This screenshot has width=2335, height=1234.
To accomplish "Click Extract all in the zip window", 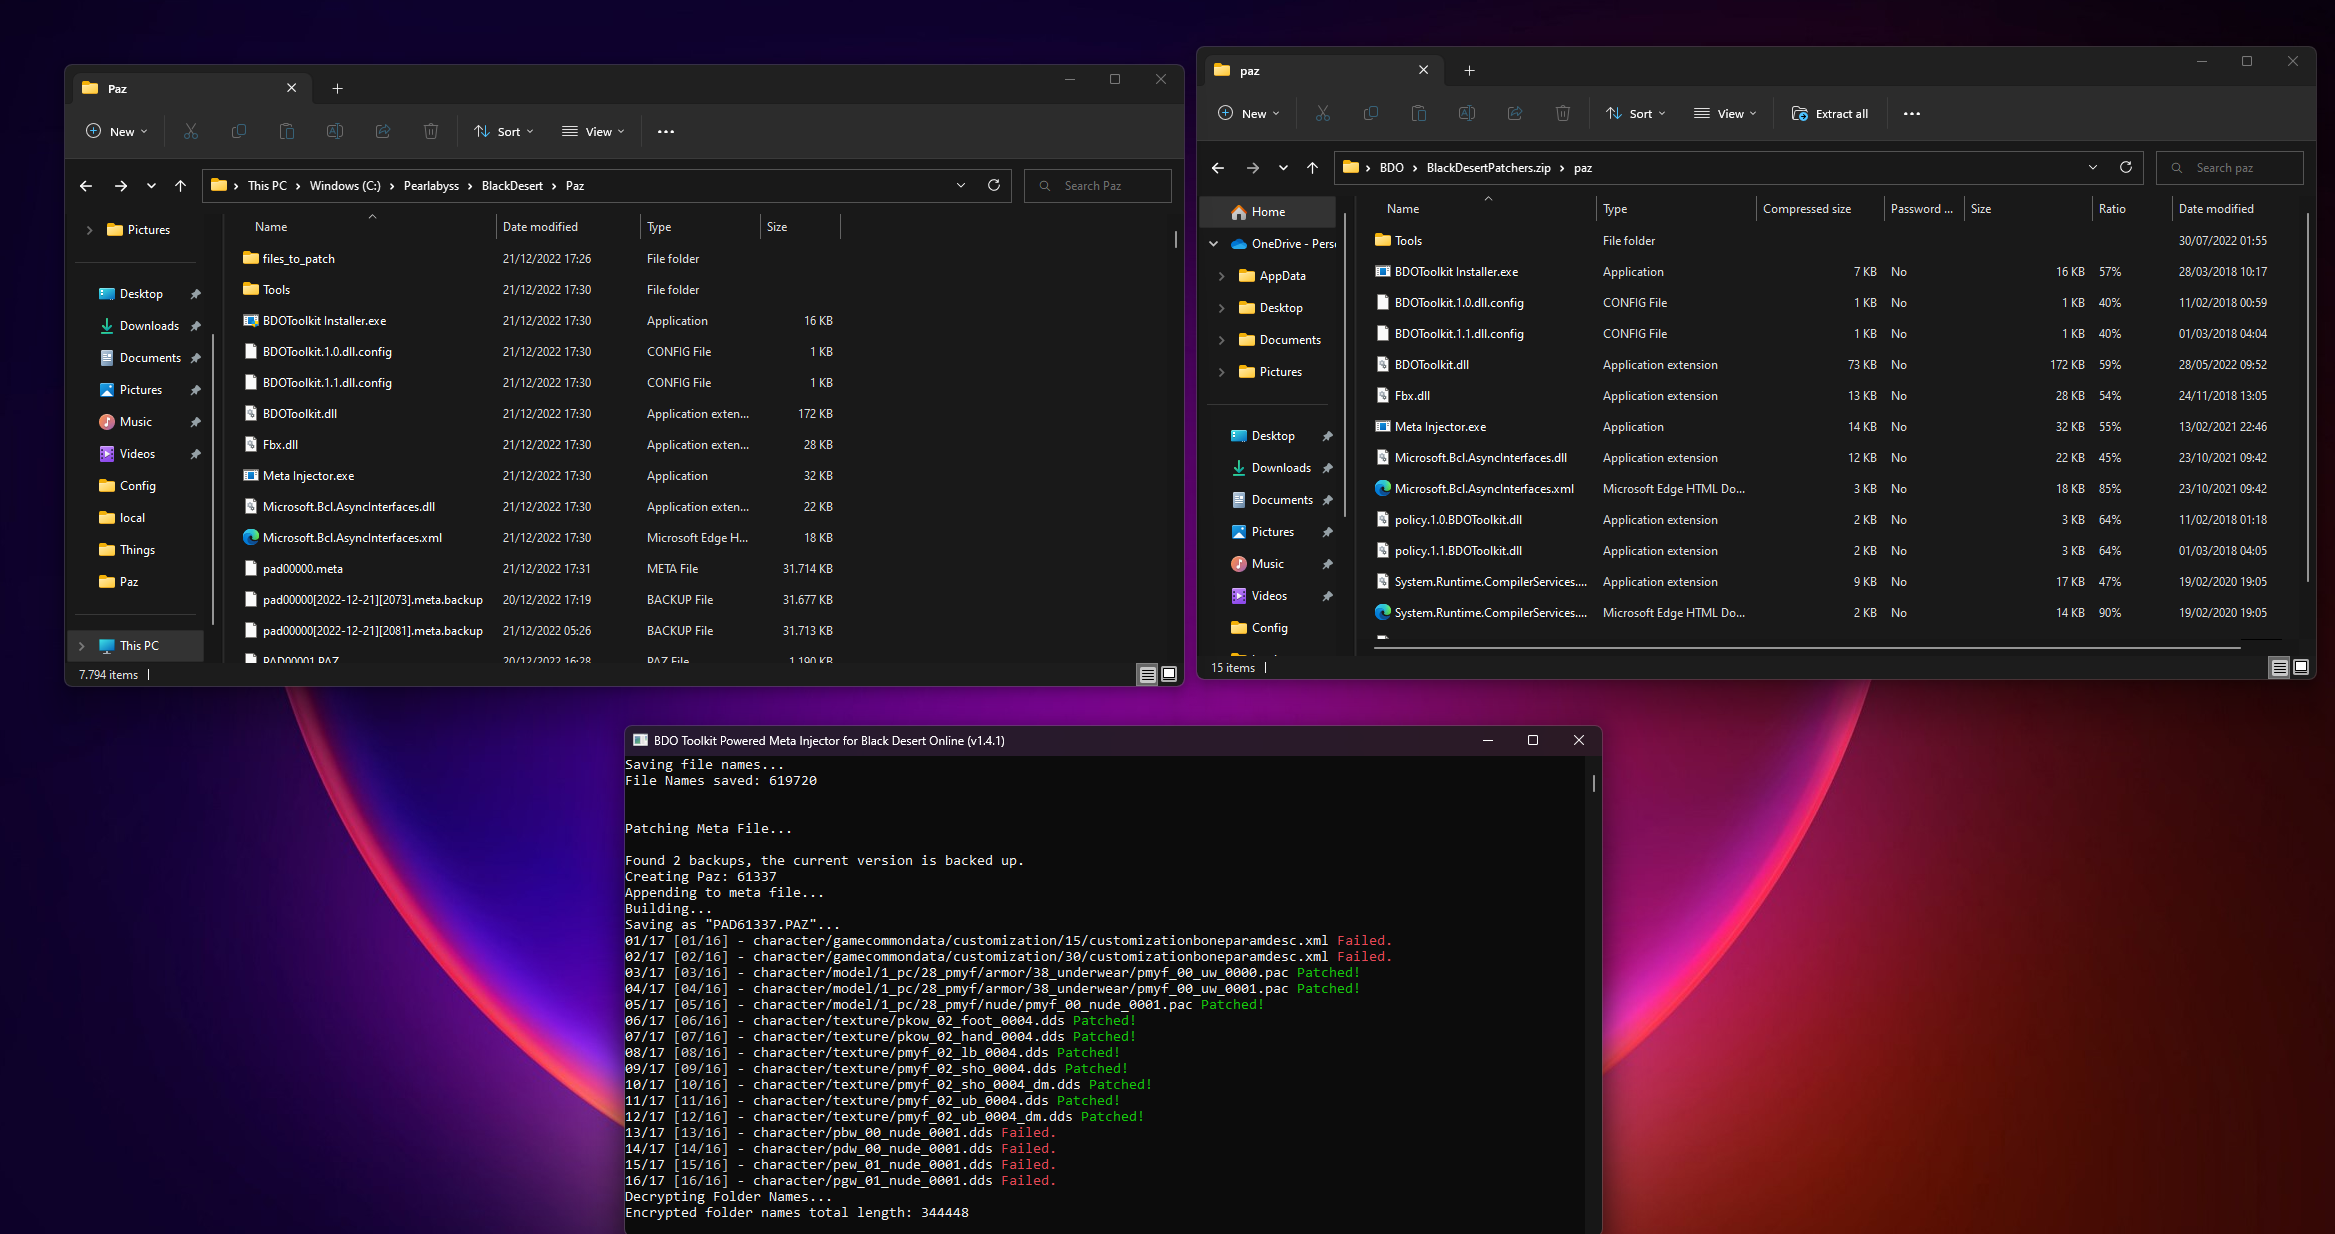I will (1830, 113).
